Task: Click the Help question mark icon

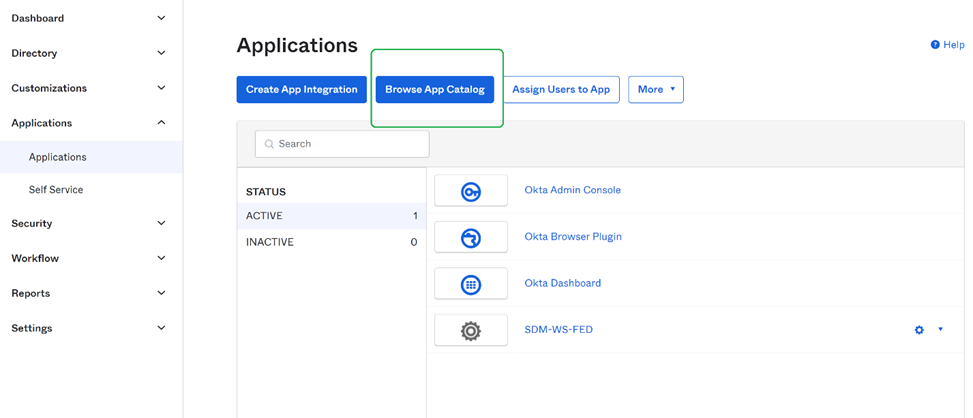Action: (x=935, y=45)
